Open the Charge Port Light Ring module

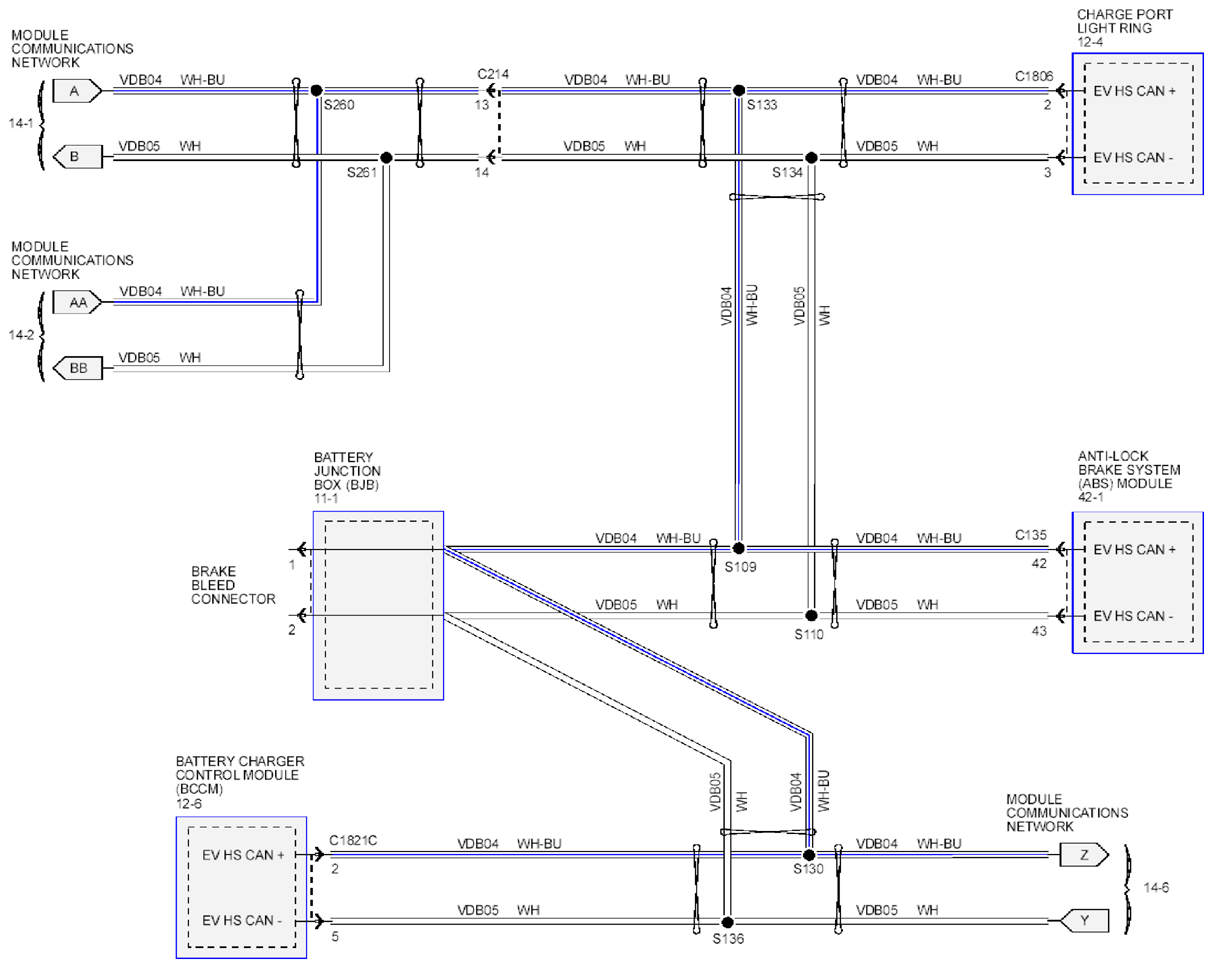point(1137,124)
